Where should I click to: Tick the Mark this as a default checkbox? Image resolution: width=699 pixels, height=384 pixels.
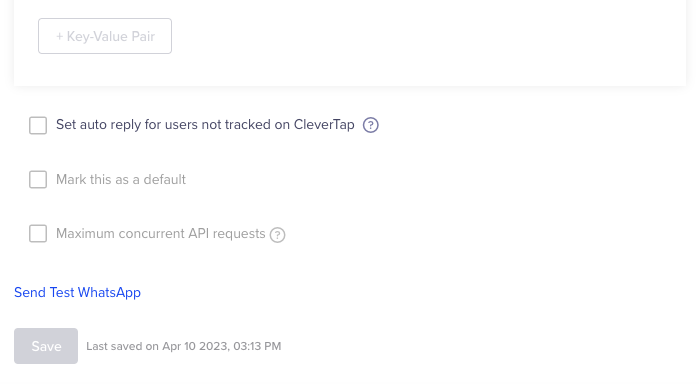(38, 179)
